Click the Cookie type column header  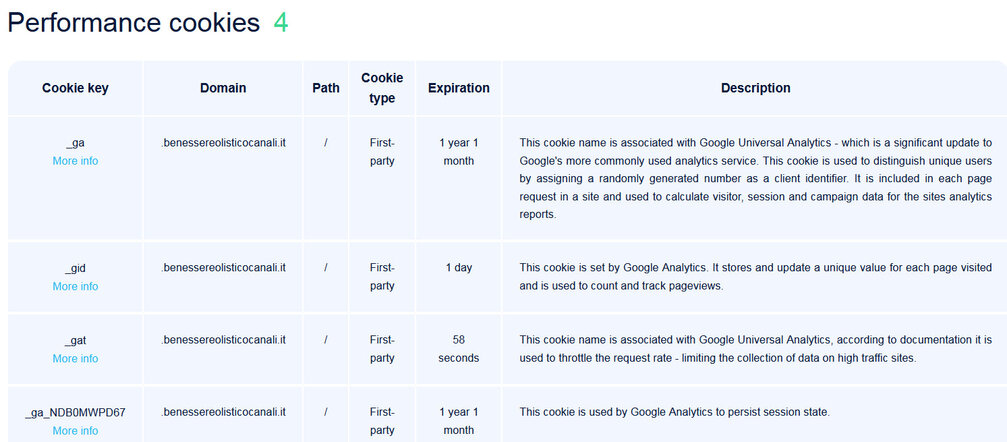tap(382, 88)
